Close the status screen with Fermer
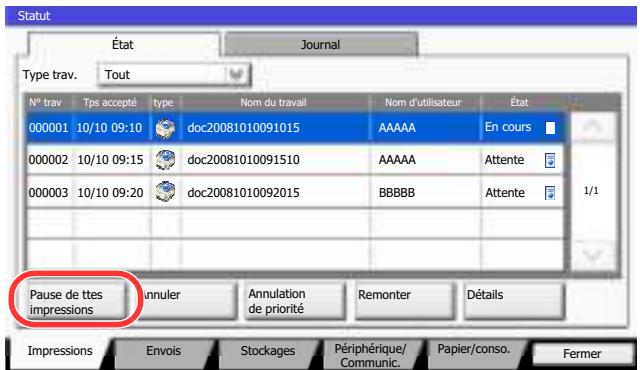 click(x=582, y=353)
